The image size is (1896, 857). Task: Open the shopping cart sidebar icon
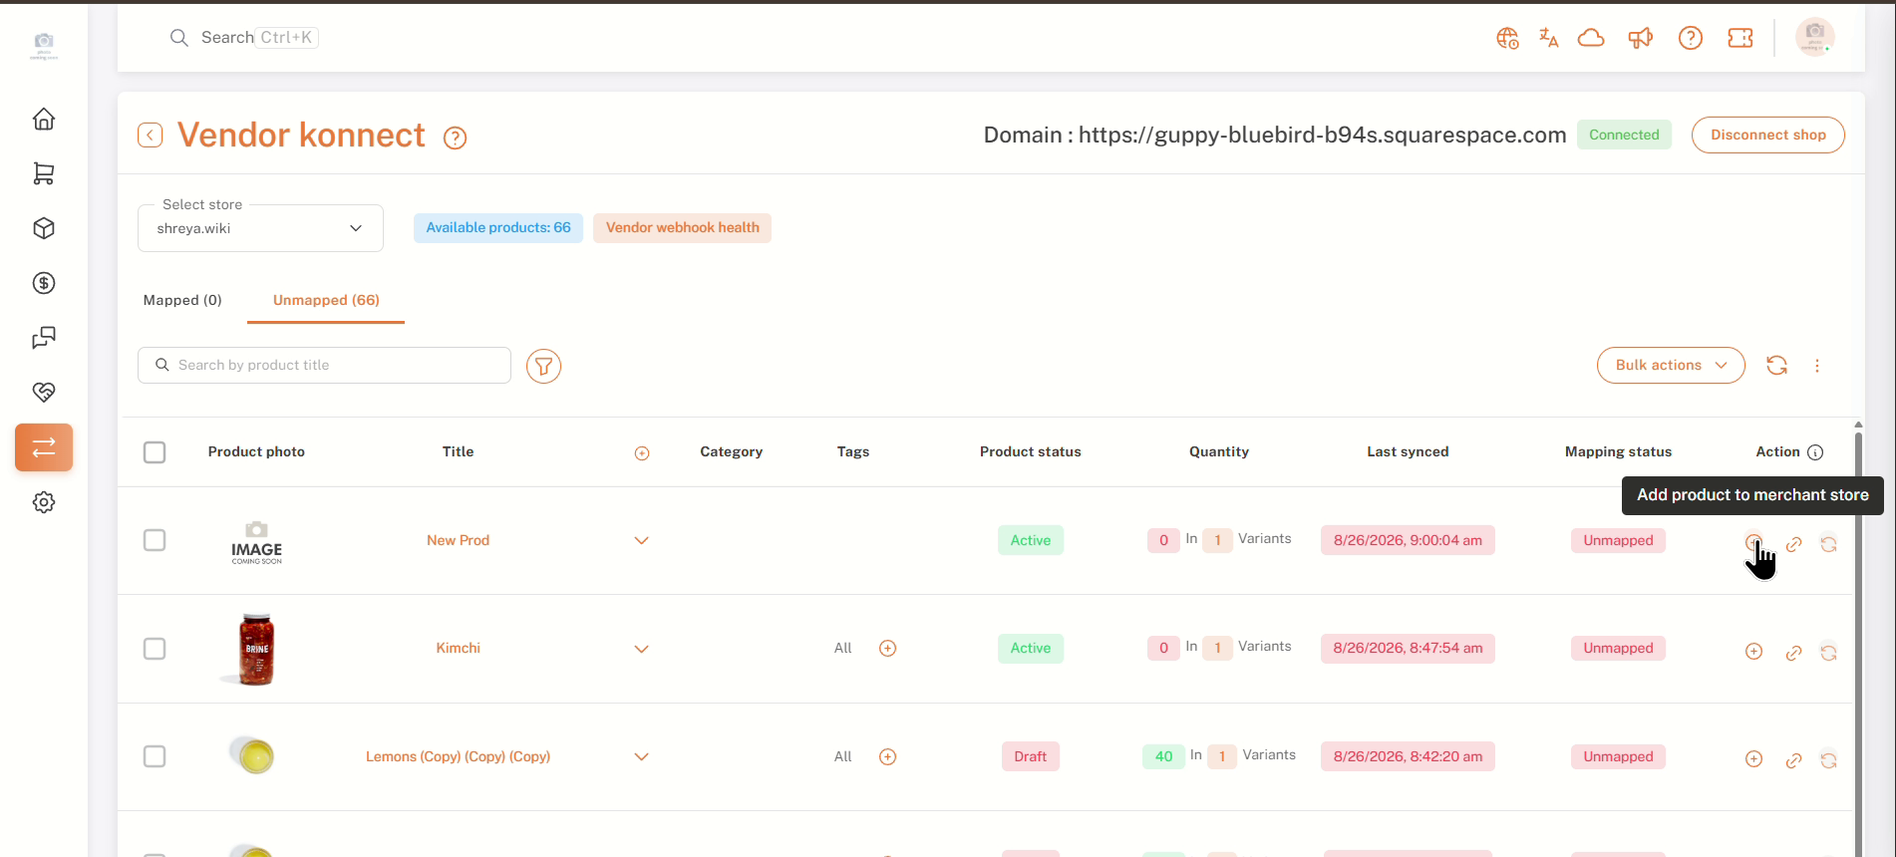[x=44, y=174]
